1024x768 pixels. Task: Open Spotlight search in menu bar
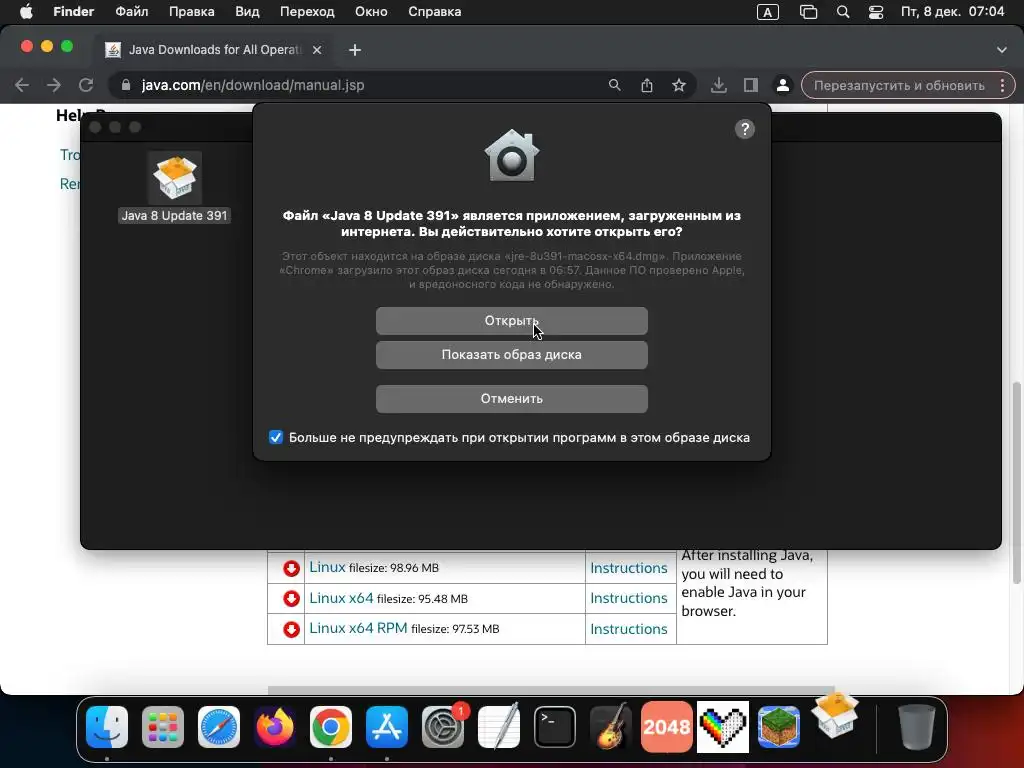click(x=843, y=12)
